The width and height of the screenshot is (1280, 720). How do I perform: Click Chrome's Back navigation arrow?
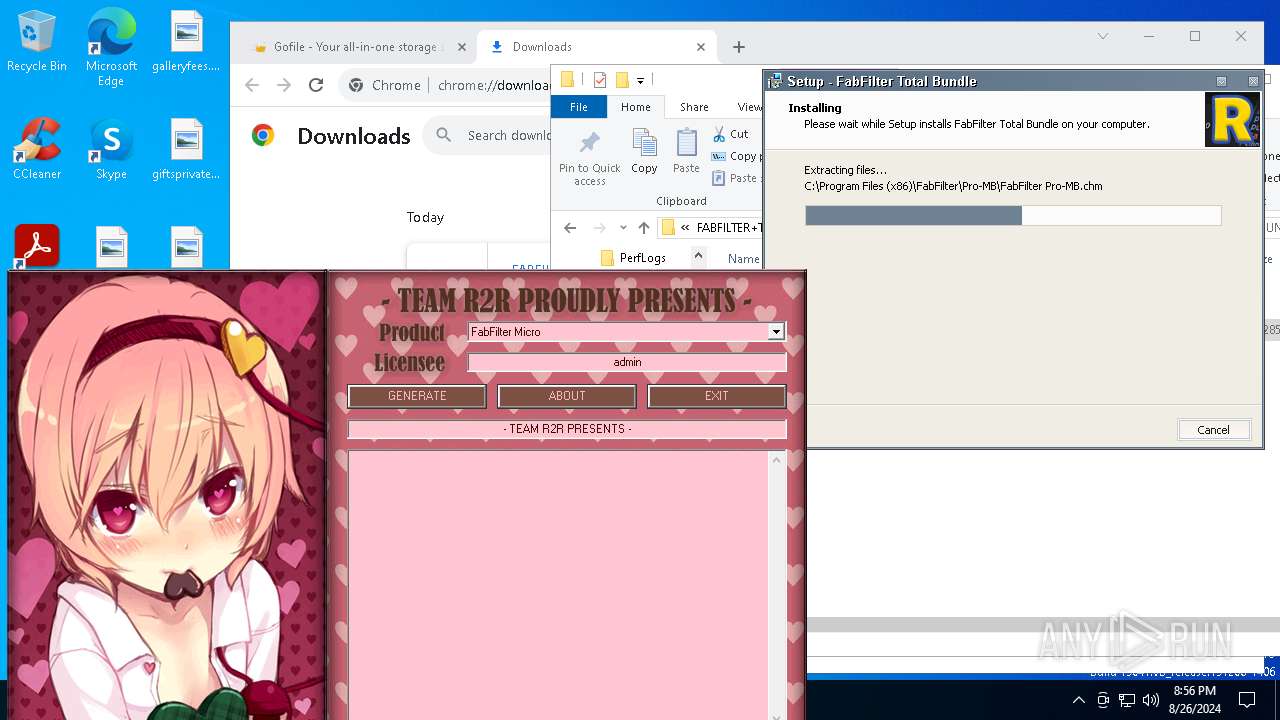pyautogui.click(x=252, y=85)
